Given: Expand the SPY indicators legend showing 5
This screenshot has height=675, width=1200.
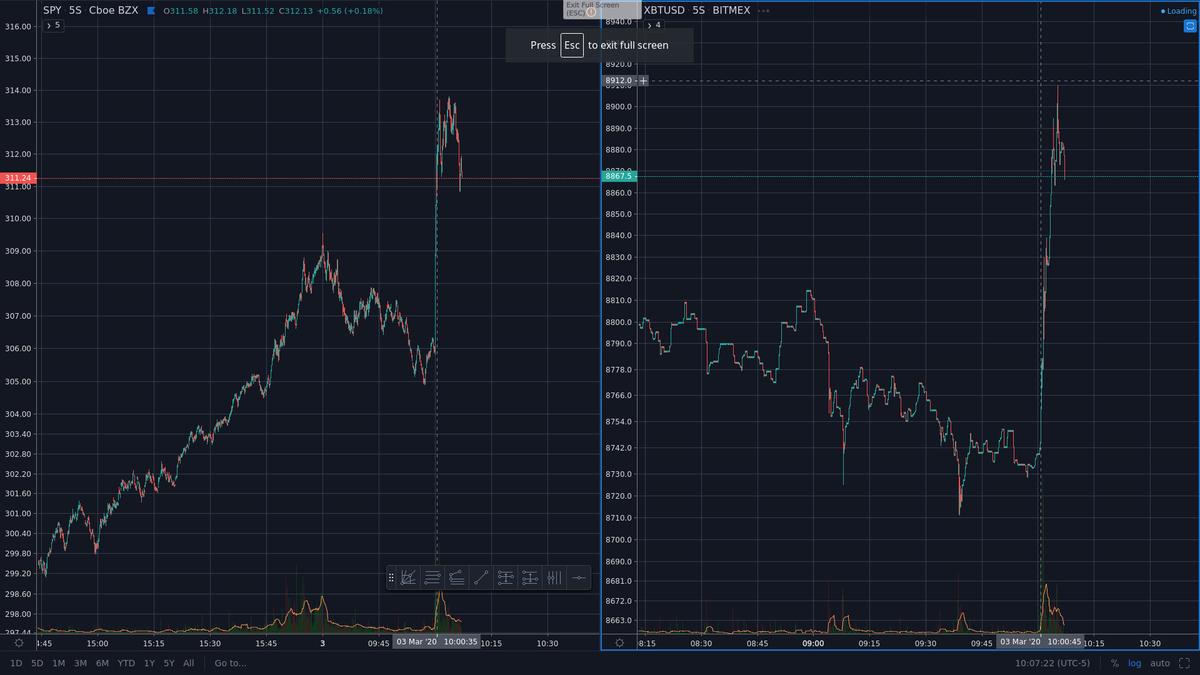Looking at the screenshot, I should pos(53,25).
